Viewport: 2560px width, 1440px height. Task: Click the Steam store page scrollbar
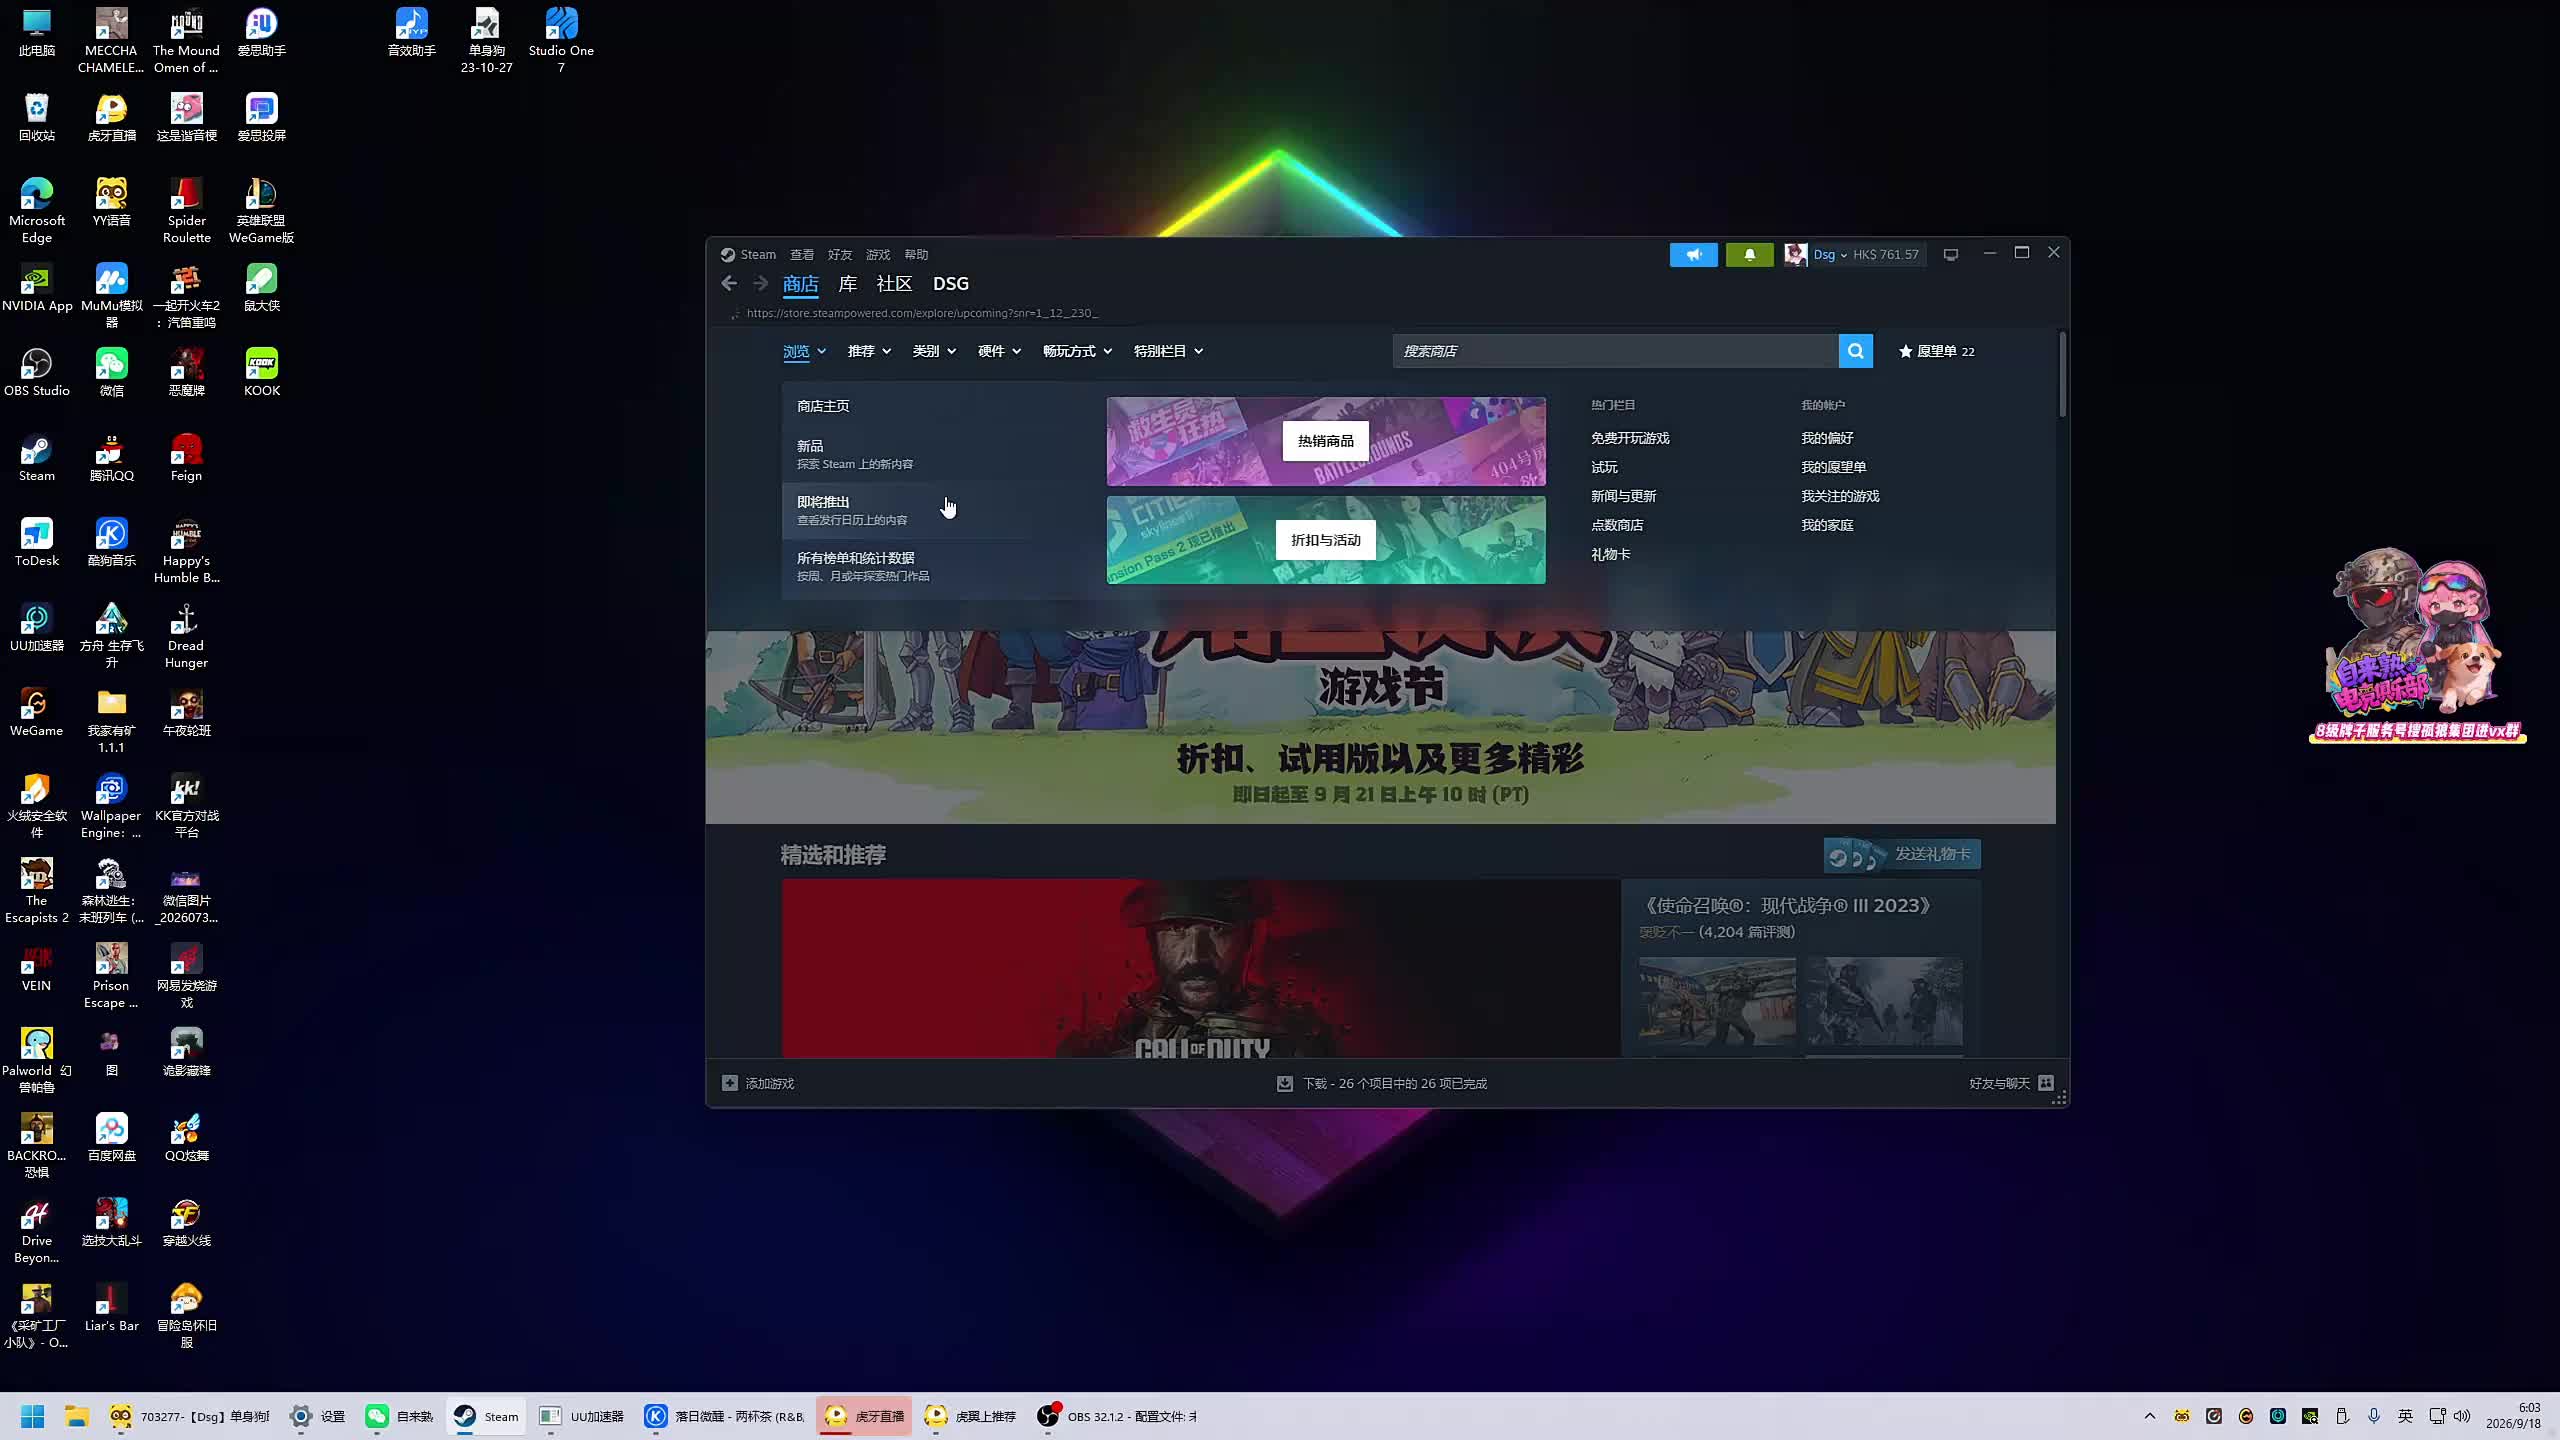pyautogui.click(x=2062, y=376)
